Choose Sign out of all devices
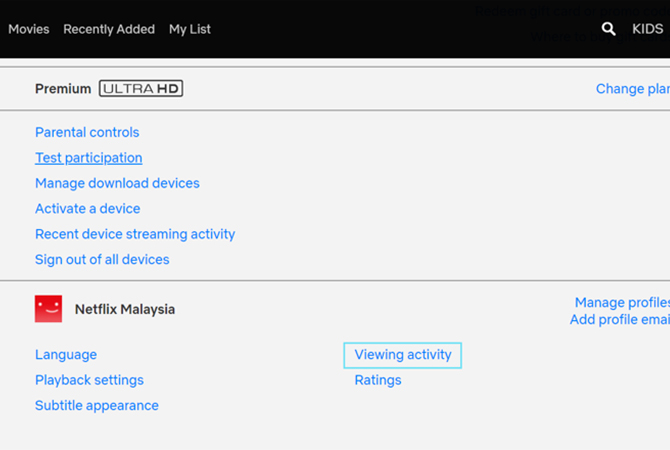Viewport: 670px width, 450px height. coord(102,259)
